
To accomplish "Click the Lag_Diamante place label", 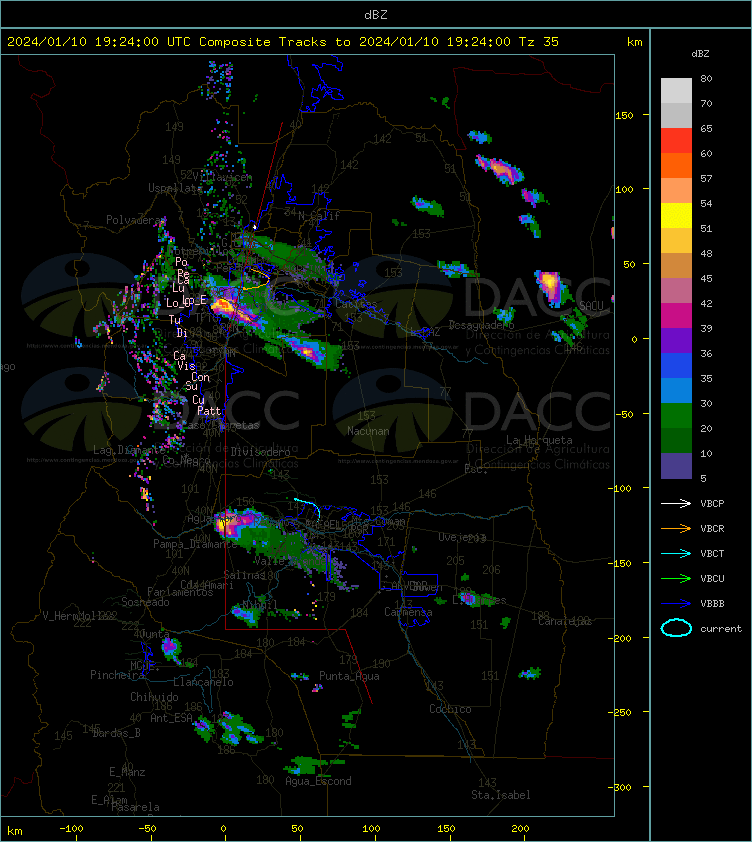I will [x=129, y=449].
